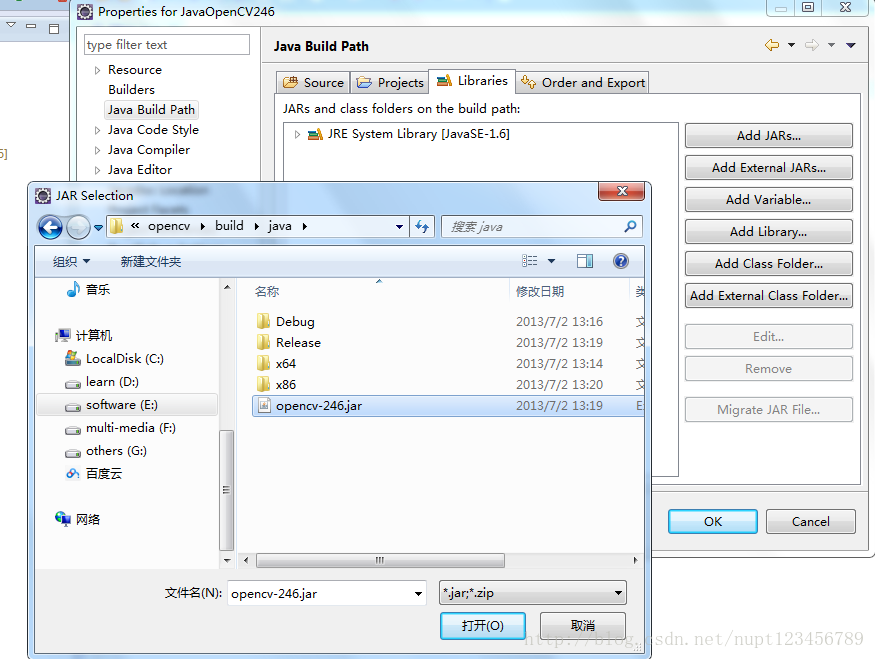Image resolution: width=875 pixels, height=659 pixels.
Task: Toggle the preview pane icon
Action: point(585,261)
